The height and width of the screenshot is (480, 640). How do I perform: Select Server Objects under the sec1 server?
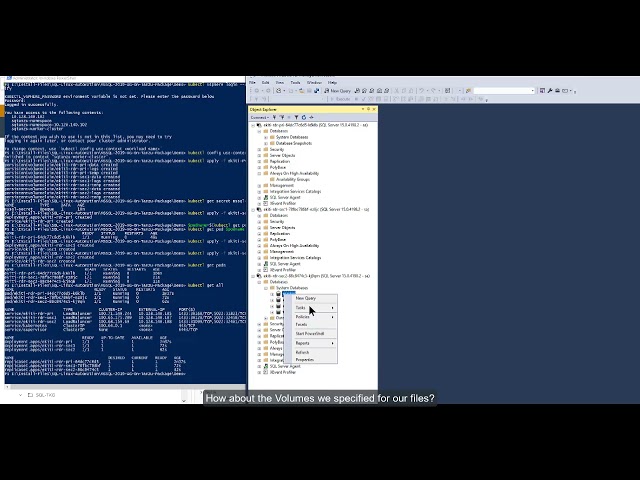282,228
